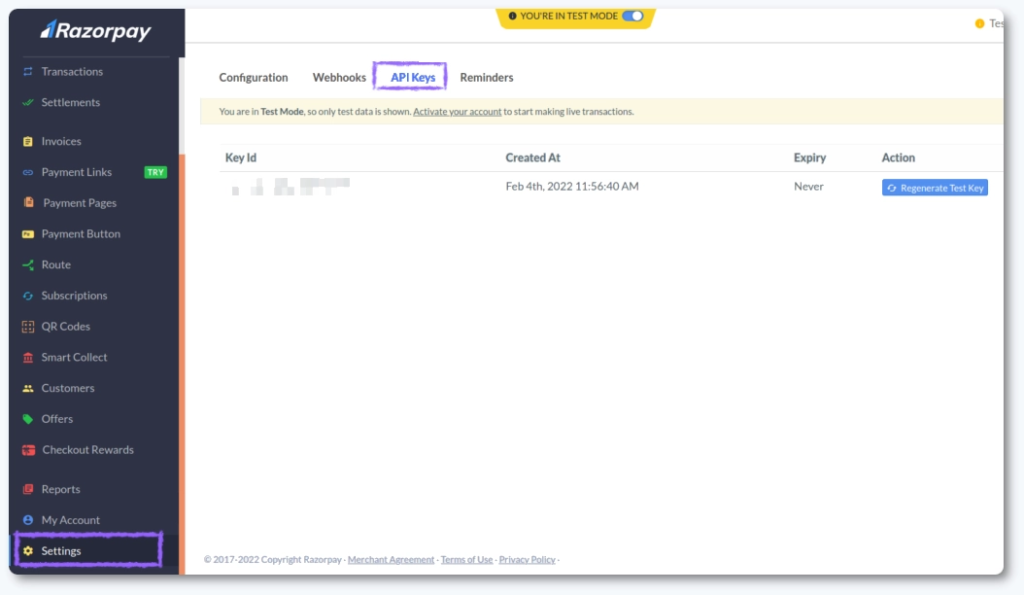
Task: Open Subscriptions in the sidebar
Action: click(74, 296)
